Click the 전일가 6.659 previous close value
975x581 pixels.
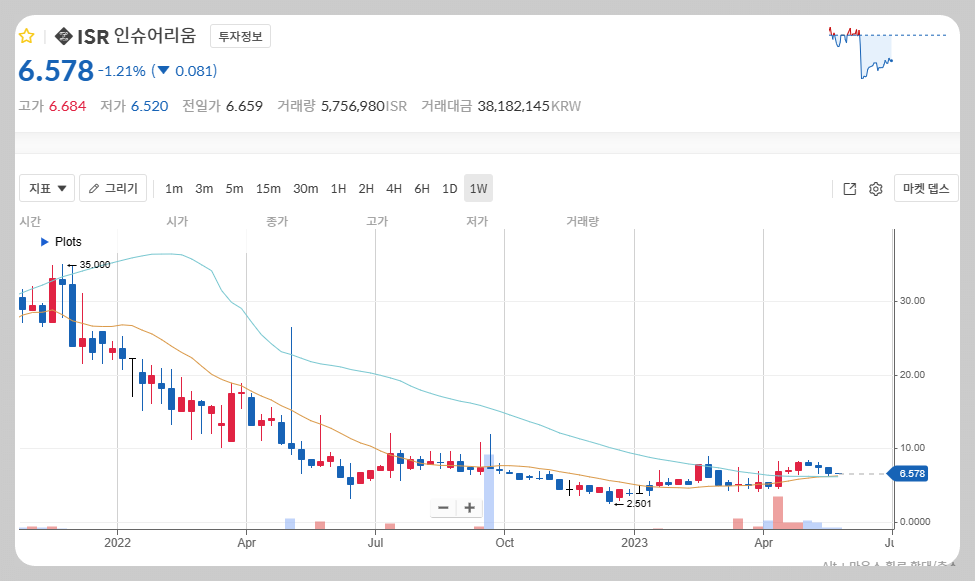pyautogui.click(x=223, y=106)
